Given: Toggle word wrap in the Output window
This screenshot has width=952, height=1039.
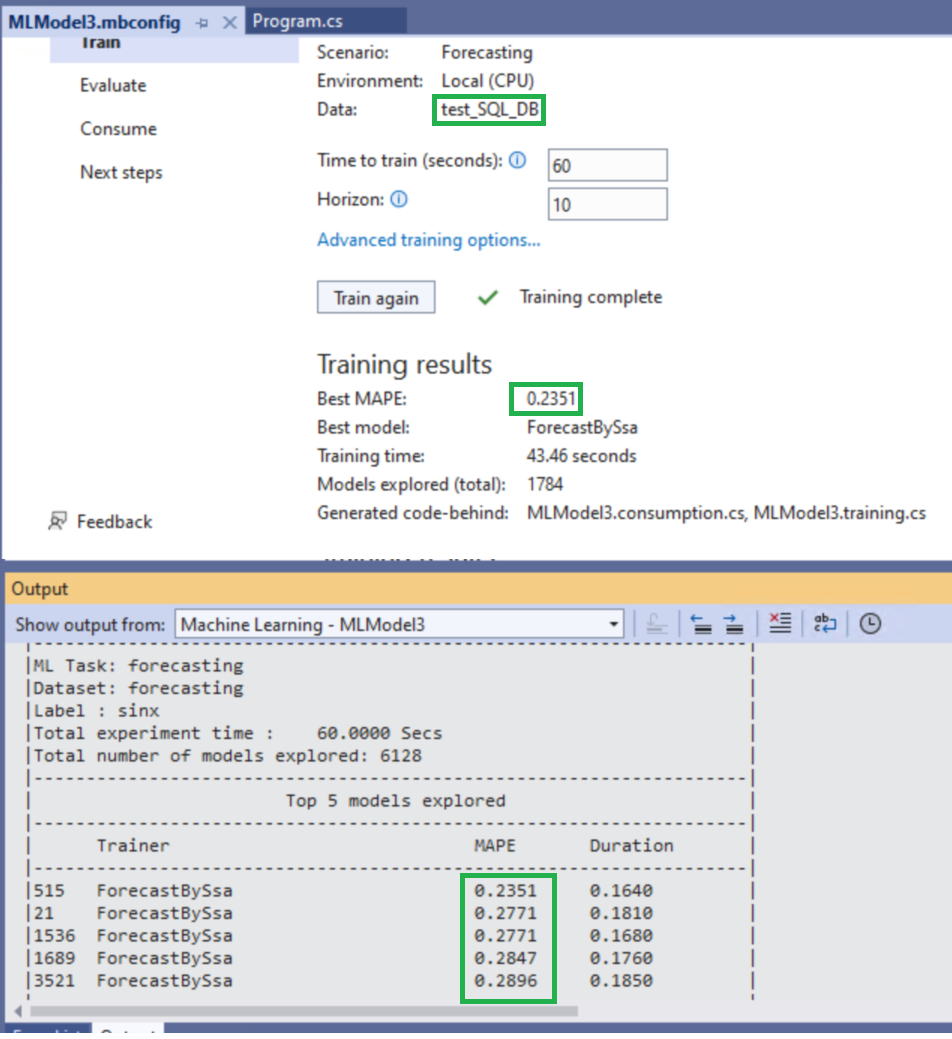Looking at the screenshot, I should pos(824,624).
